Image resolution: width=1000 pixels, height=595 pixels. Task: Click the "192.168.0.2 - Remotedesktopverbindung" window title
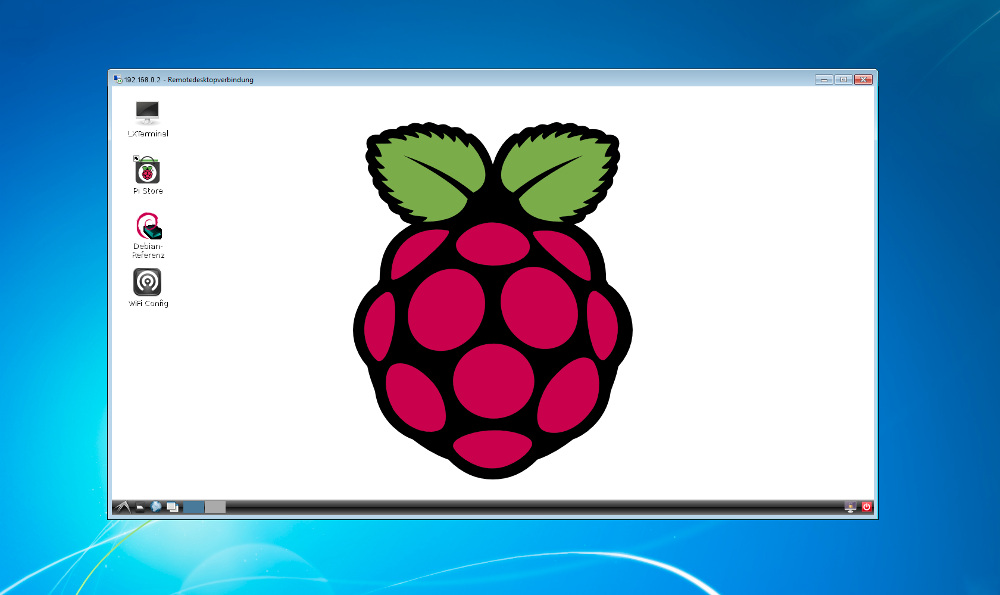click(x=188, y=80)
